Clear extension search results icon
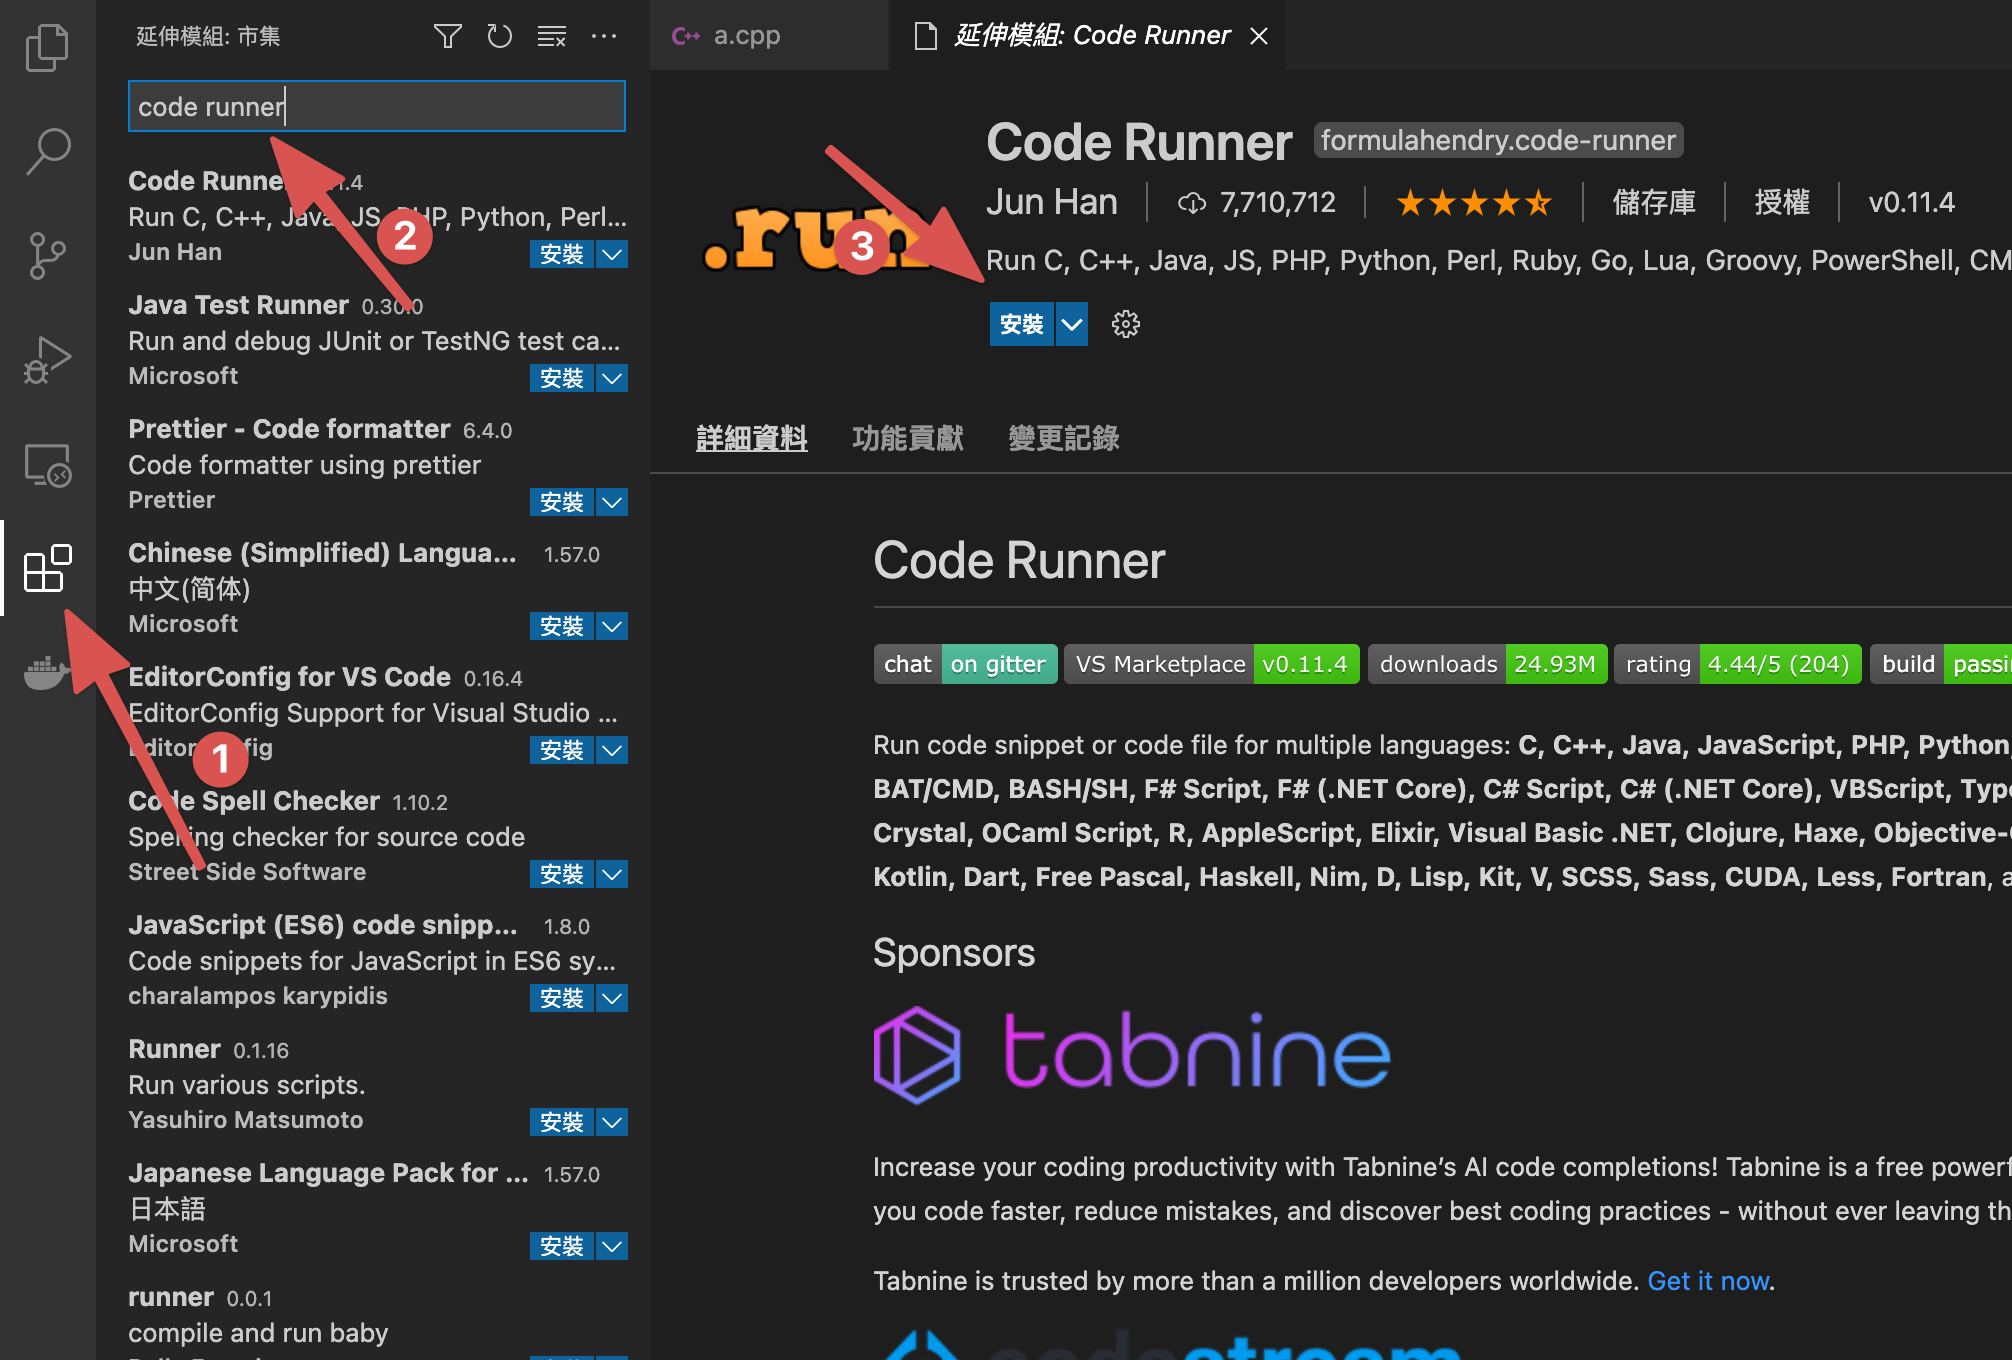 click(x=551, y=37)
